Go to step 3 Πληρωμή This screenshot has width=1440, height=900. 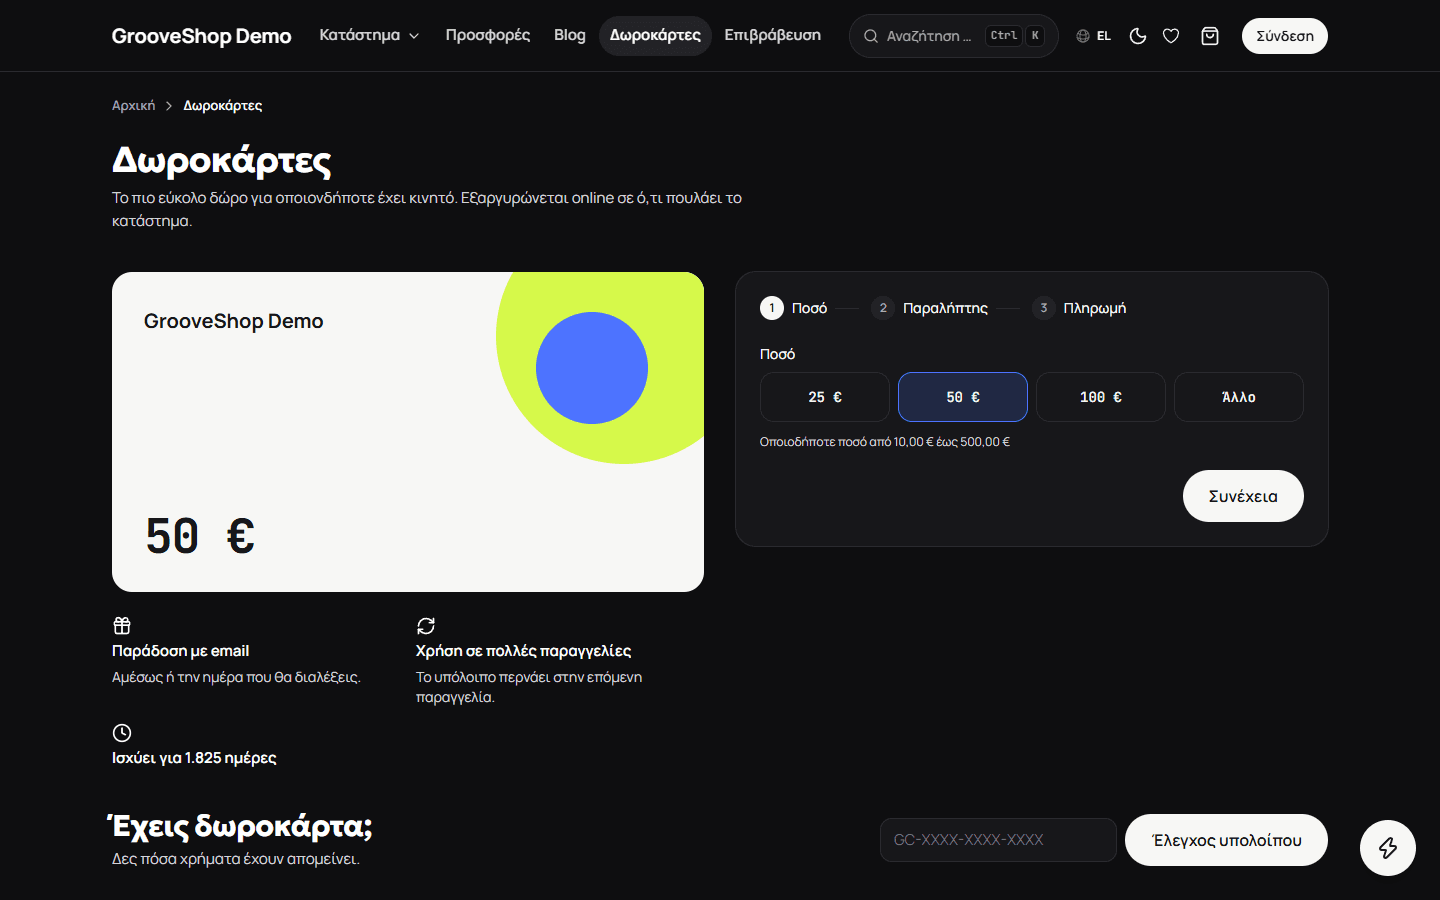(1079, 308)
